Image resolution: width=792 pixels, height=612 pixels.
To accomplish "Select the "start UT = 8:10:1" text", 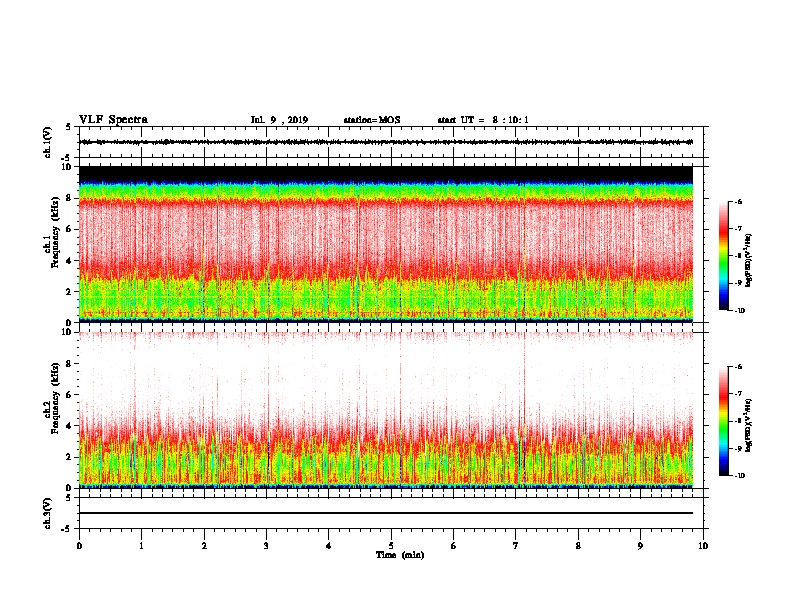I will pos(483,120).
